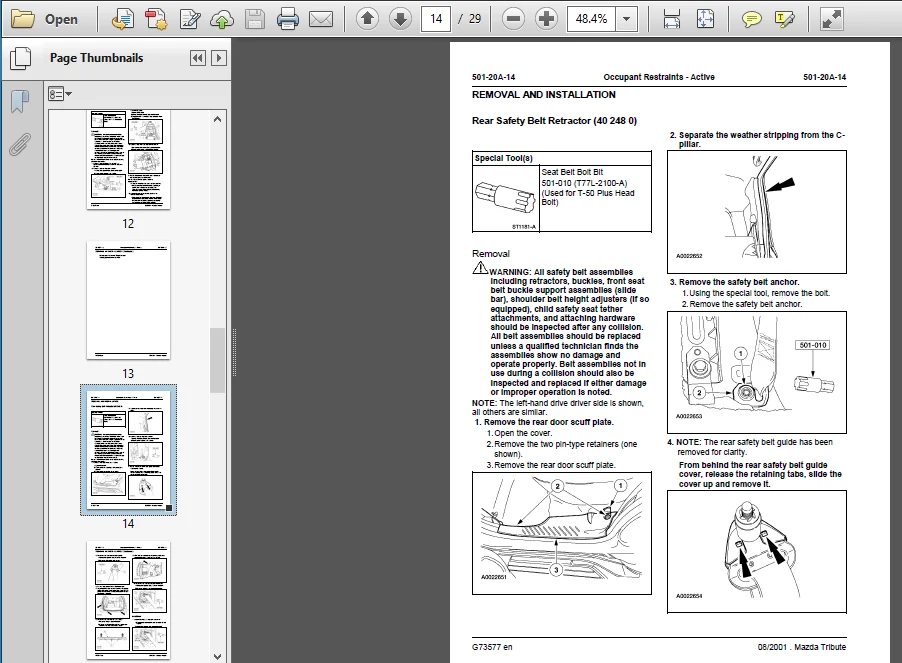Open the thumbnails options dropdown menu
Screen dimensions: 902x663
60,94
